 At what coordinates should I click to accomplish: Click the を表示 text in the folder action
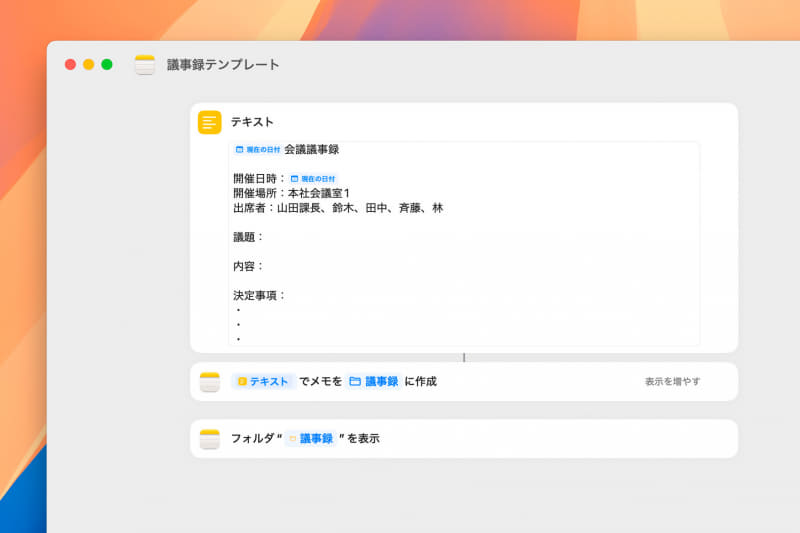click(363, 439)
